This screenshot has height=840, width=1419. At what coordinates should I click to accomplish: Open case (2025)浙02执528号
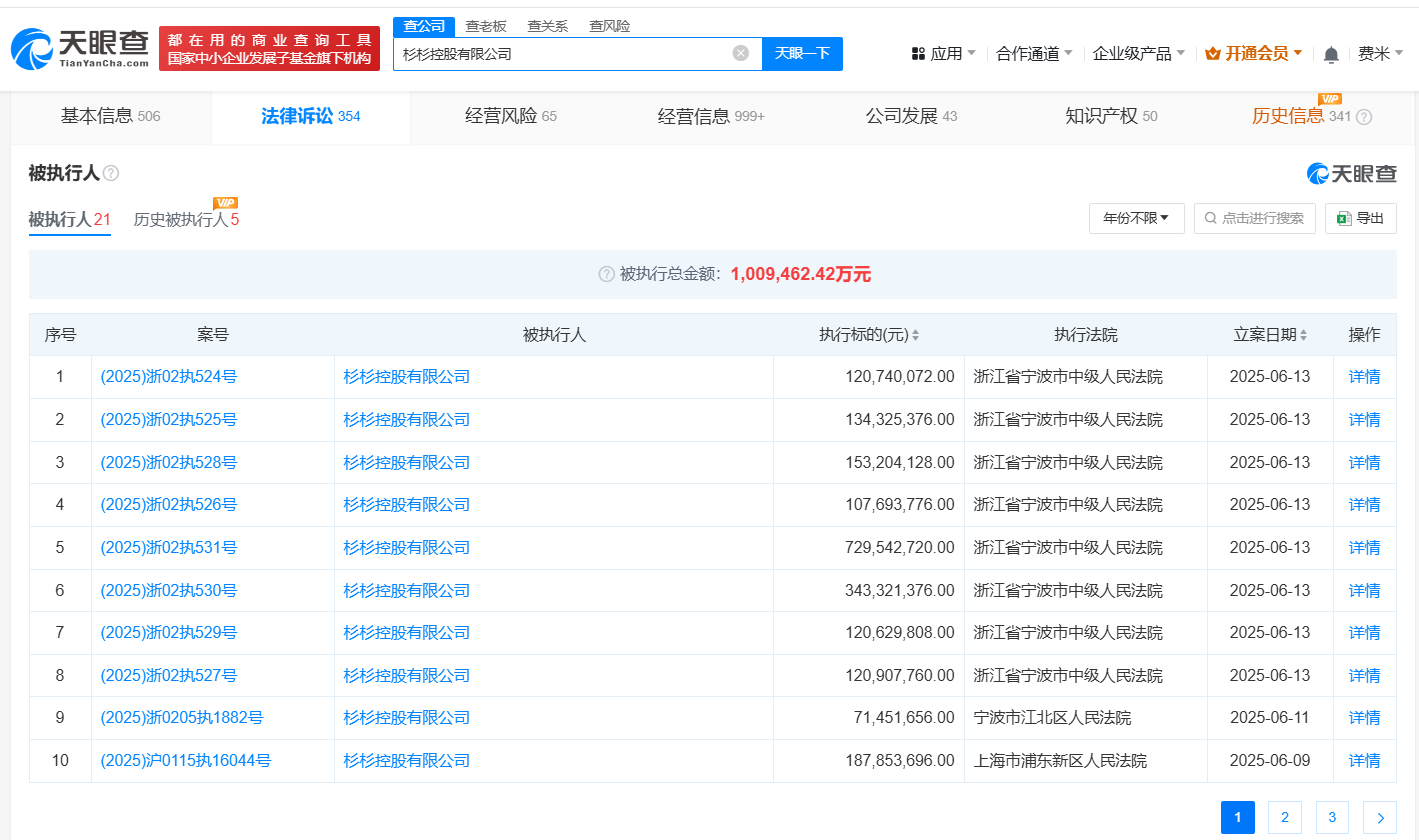[169, 463]
